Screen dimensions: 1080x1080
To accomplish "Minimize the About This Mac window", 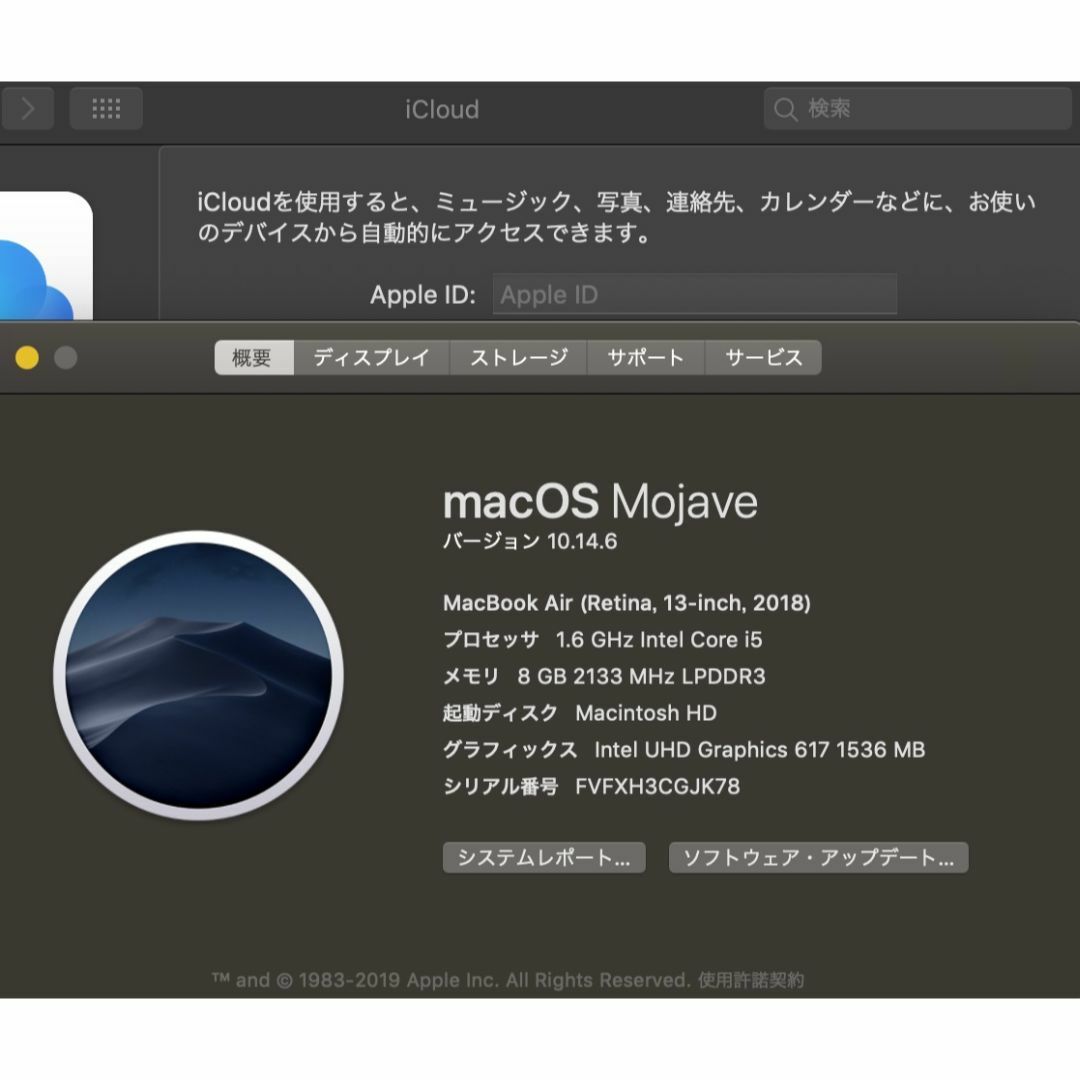I will (x=27, y=357).
